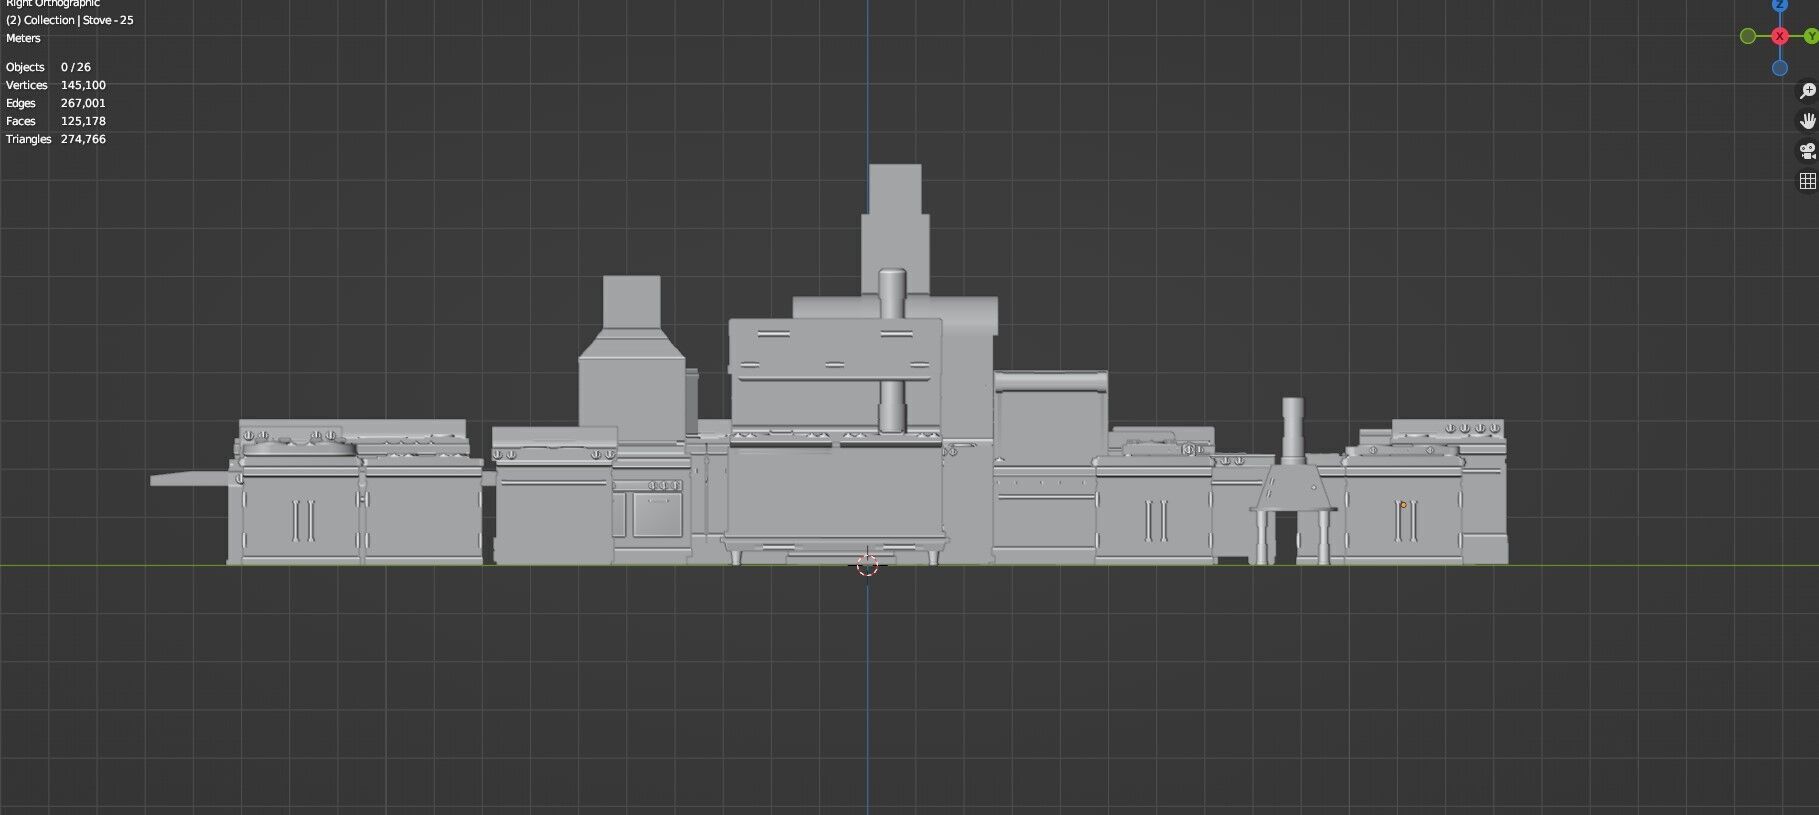
Task: Click the hollow green negative-Y gizmo circle
Action: click(x=1748, y=36)
